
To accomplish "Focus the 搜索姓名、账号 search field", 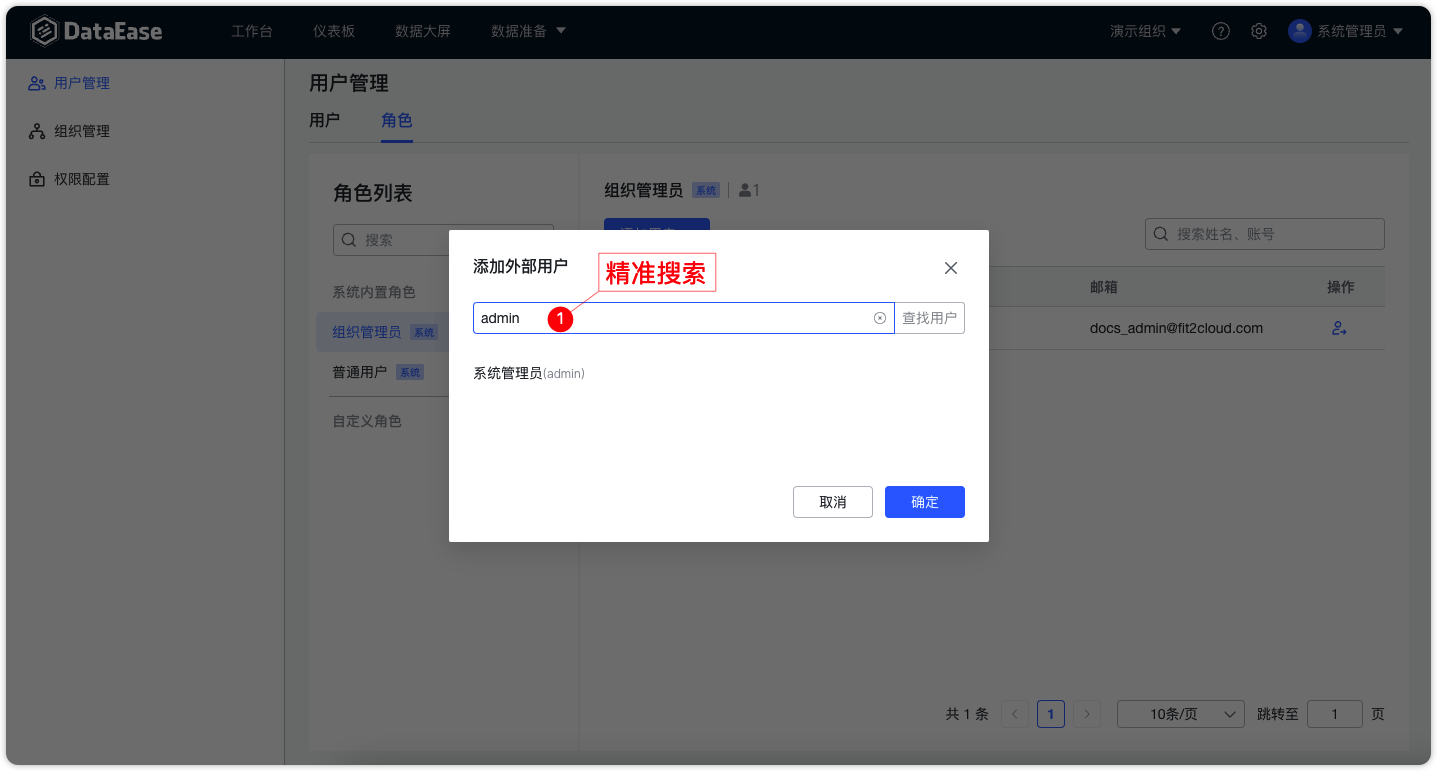I will click(1265, 234).
